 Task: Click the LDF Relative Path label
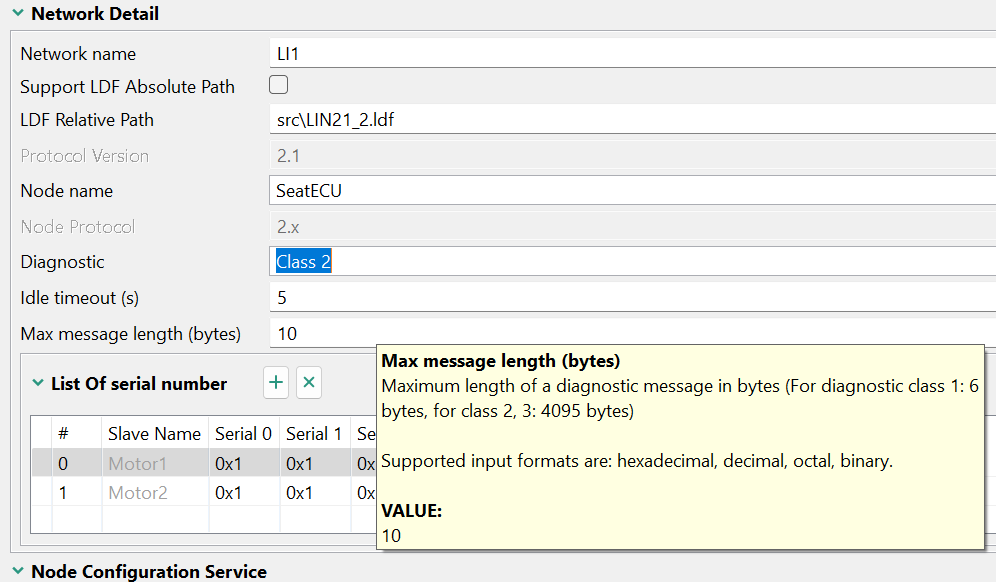[87, 119]
